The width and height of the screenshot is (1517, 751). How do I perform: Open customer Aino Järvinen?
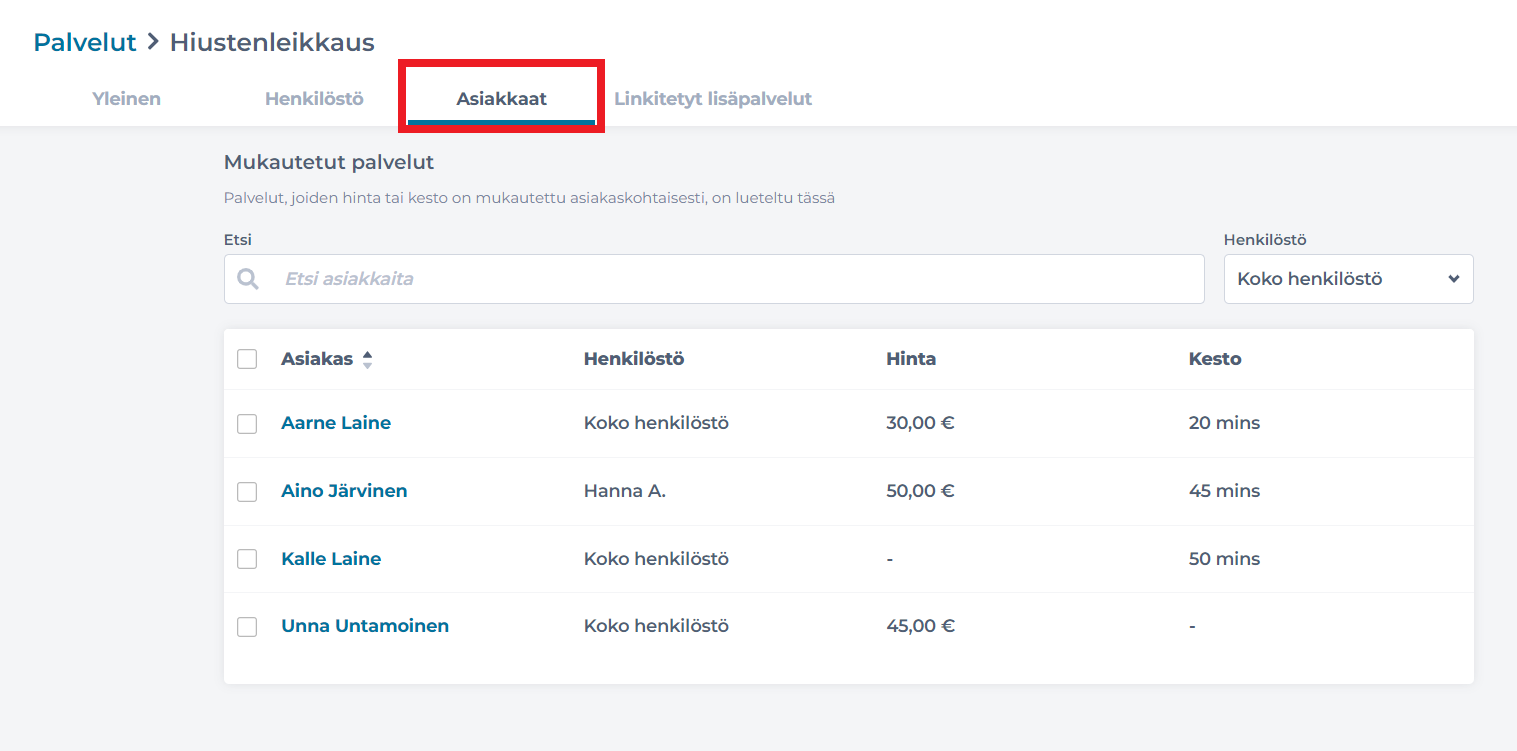click(x=344, y=491)
